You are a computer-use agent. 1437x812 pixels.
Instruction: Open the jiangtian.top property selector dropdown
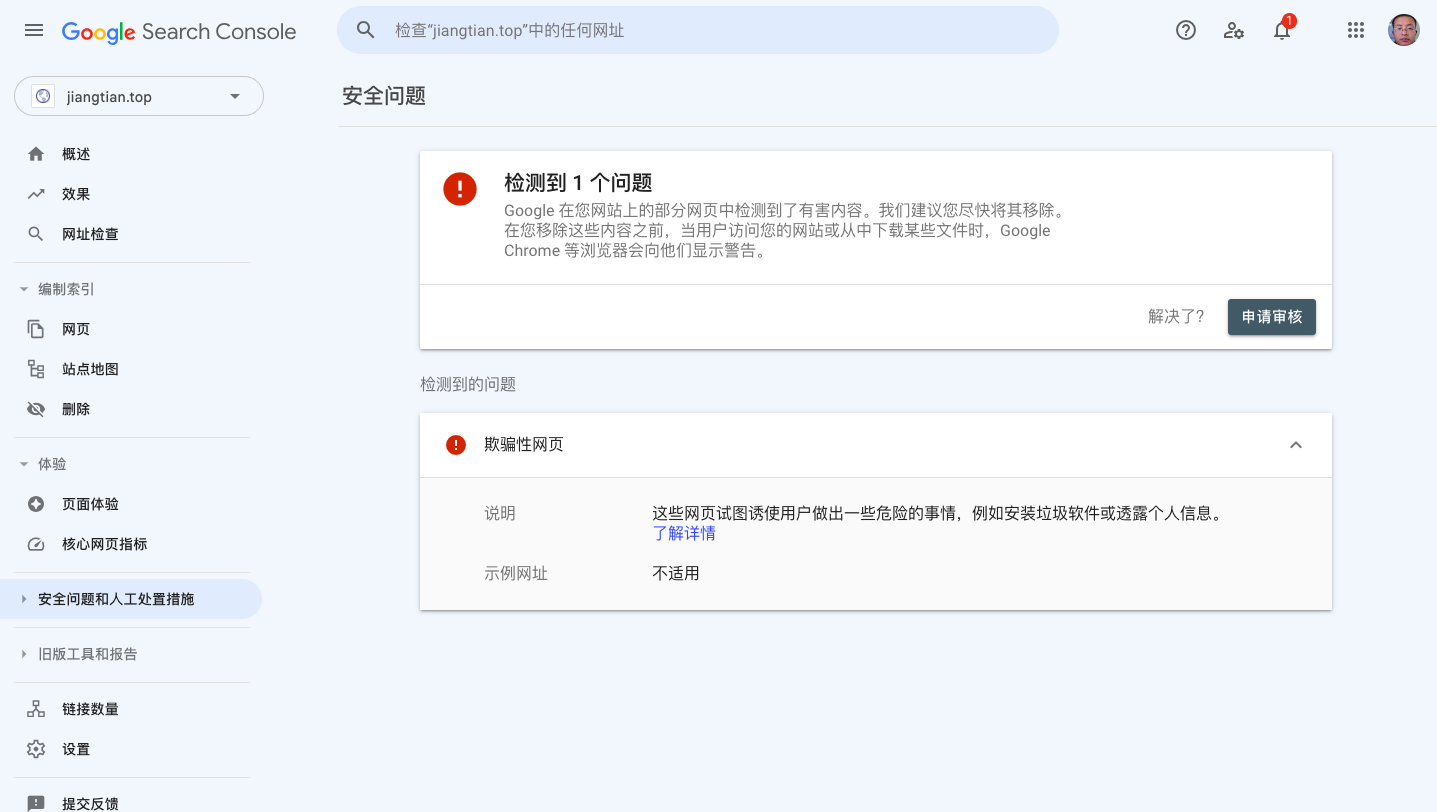pyautogui.click(x=139, y=97)
